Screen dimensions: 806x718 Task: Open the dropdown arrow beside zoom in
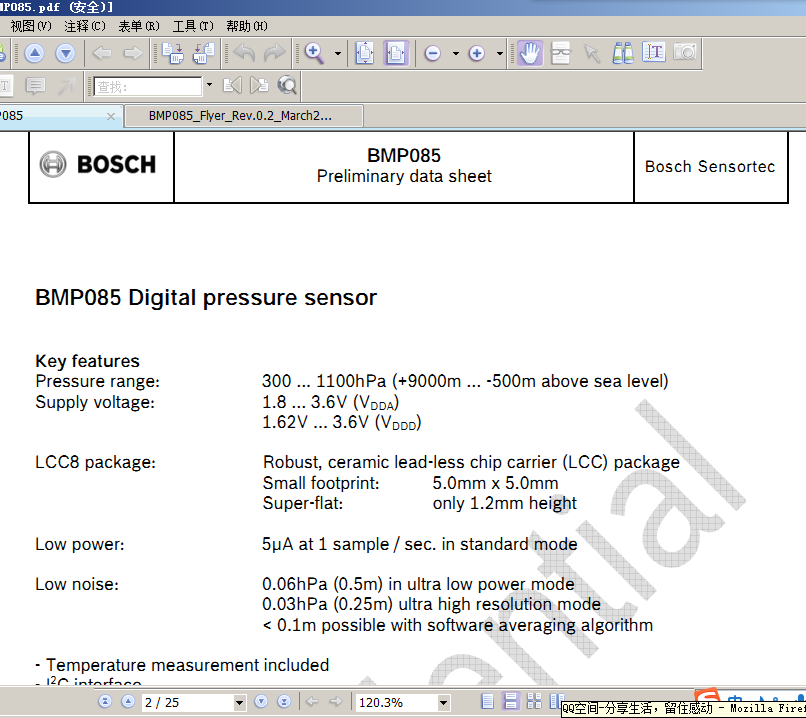click(x=500, y=53)
